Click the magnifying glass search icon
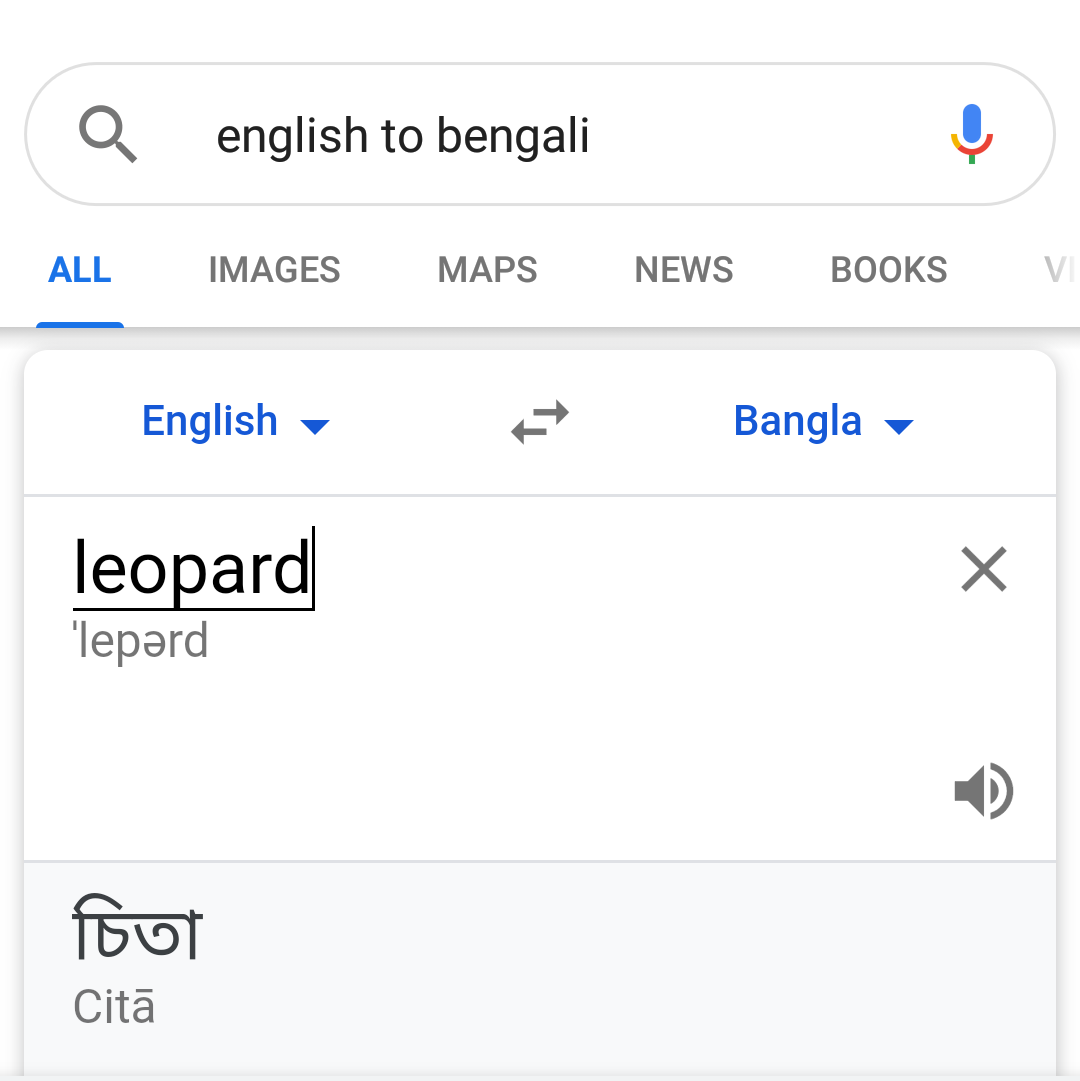Viewport: 1080px width, 1081px height. [x=108, y=136]
